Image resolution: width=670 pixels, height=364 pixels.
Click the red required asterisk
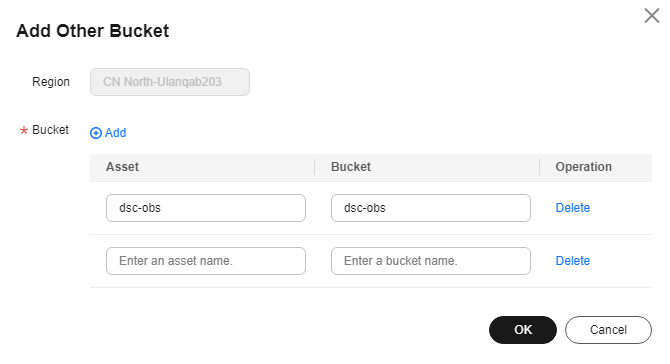coord(24,130)
